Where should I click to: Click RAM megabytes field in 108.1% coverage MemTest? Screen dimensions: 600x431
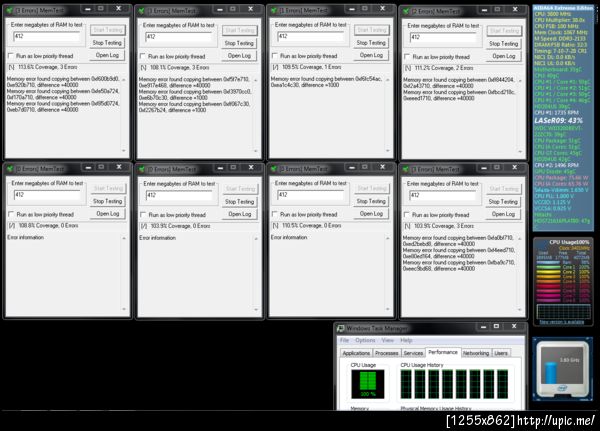point(179,37)
